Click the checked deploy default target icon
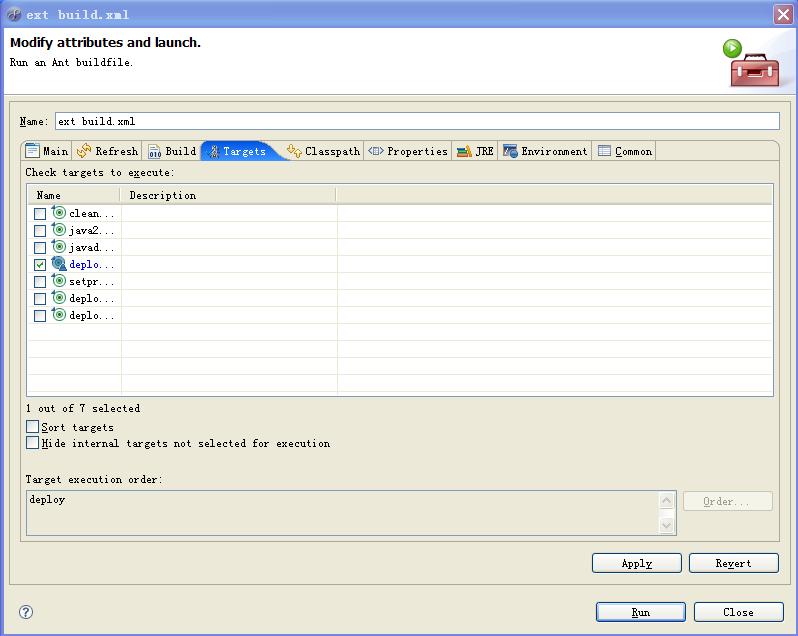Viewport: 798px width, 636px height. (59, 264)
